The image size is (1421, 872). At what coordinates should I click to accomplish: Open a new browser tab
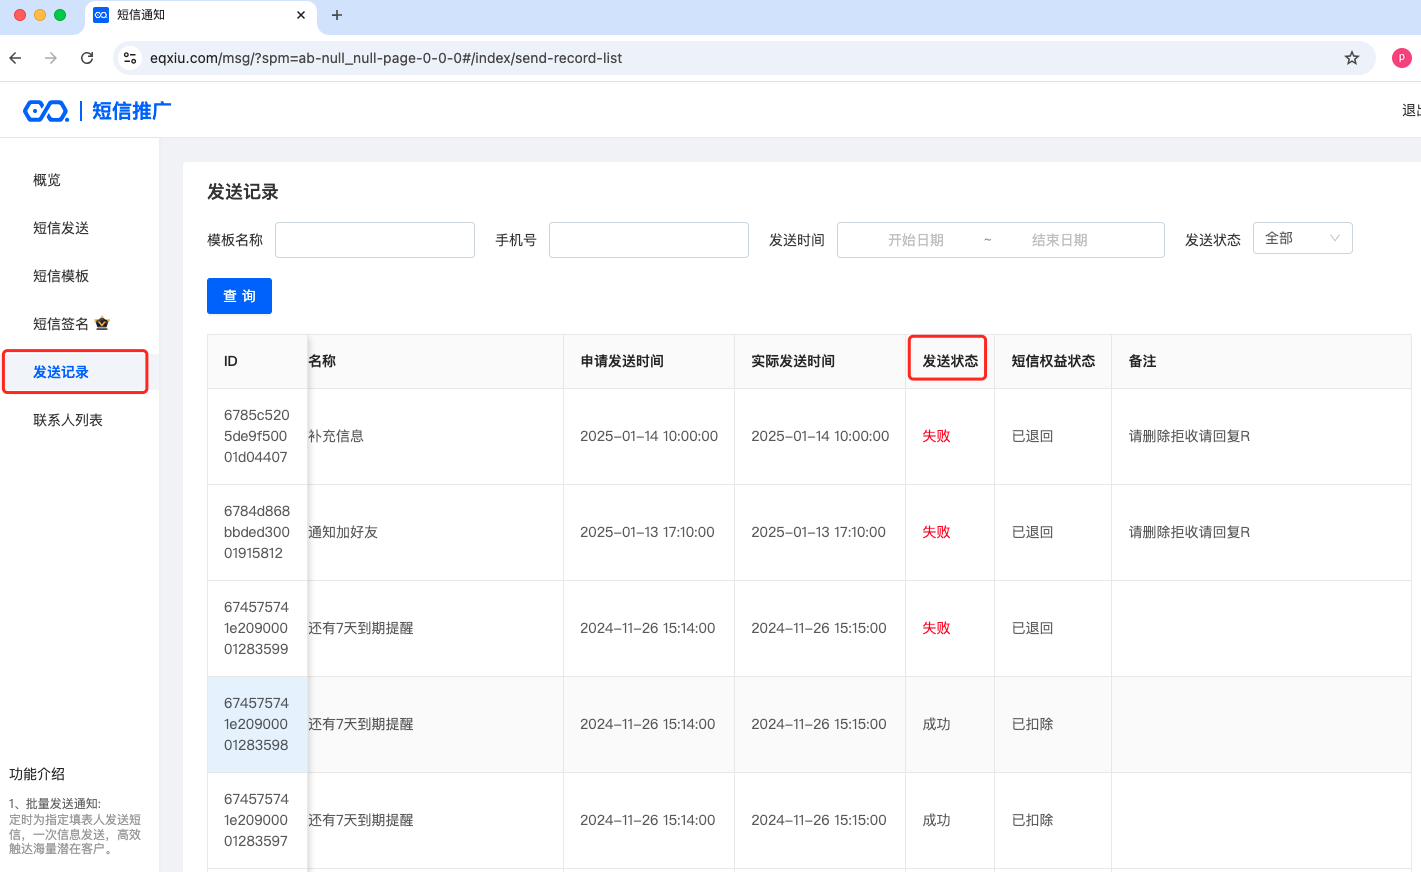coord(337,15)
